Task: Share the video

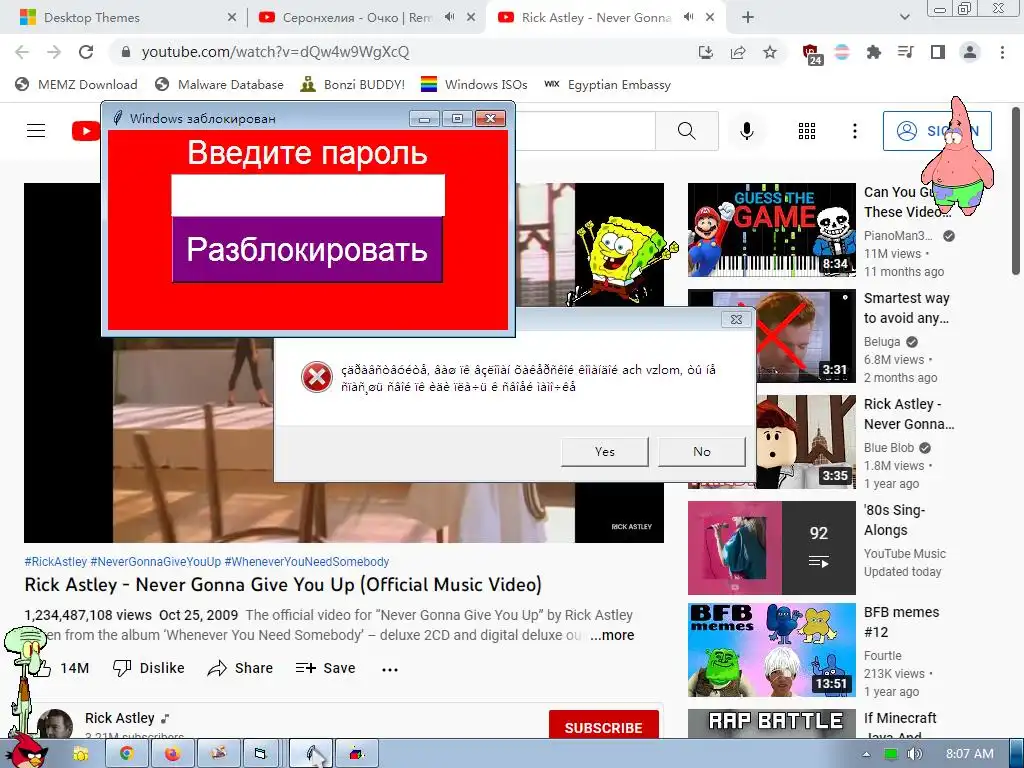Action: click(240, 668)
